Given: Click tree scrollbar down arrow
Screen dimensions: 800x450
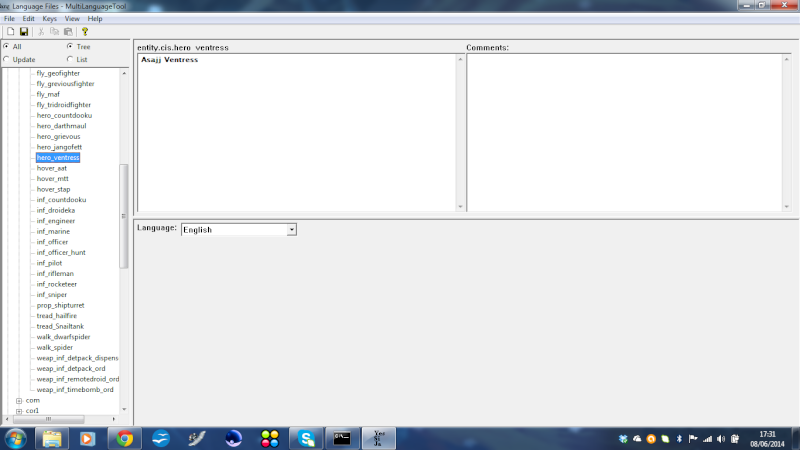Looking at the screenshot, I should coord(124,409).
